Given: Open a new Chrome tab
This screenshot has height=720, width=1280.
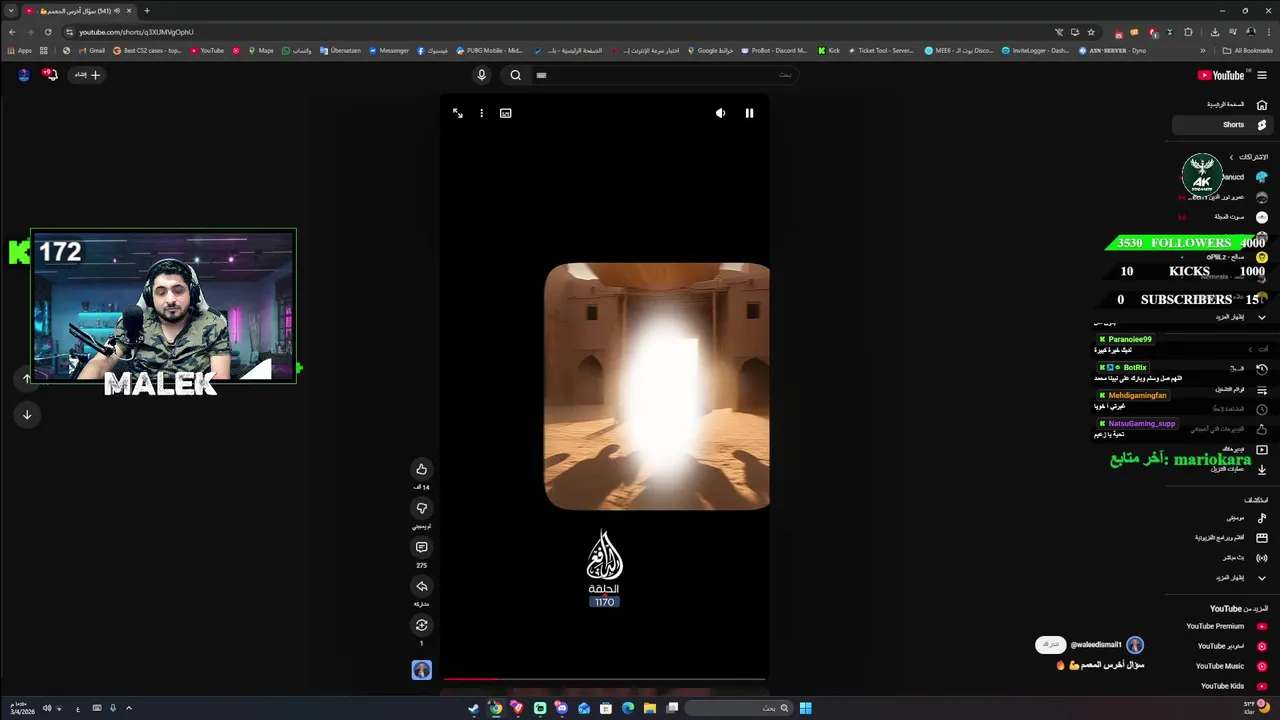Looking at the screenshot, I should click(x=147, y=11).
